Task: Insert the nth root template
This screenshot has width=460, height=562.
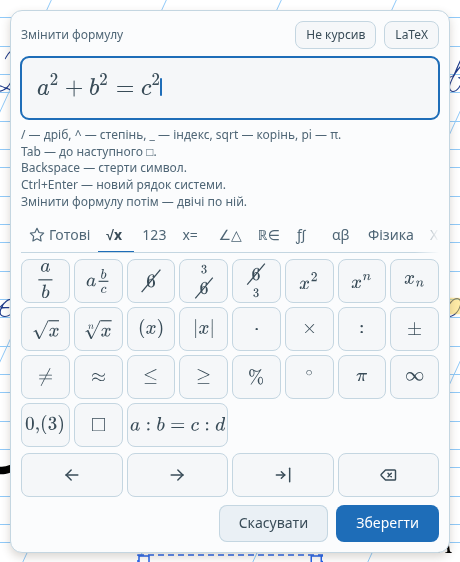Action: pyautogui.click(x=98, y=329)
